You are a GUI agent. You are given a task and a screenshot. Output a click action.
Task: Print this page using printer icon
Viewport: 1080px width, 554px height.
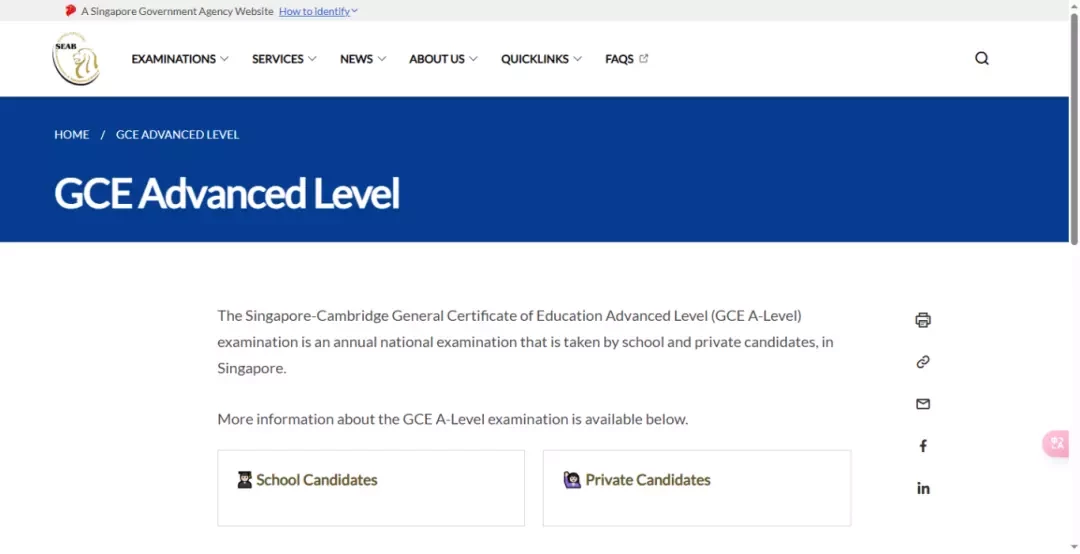(923, 320)
